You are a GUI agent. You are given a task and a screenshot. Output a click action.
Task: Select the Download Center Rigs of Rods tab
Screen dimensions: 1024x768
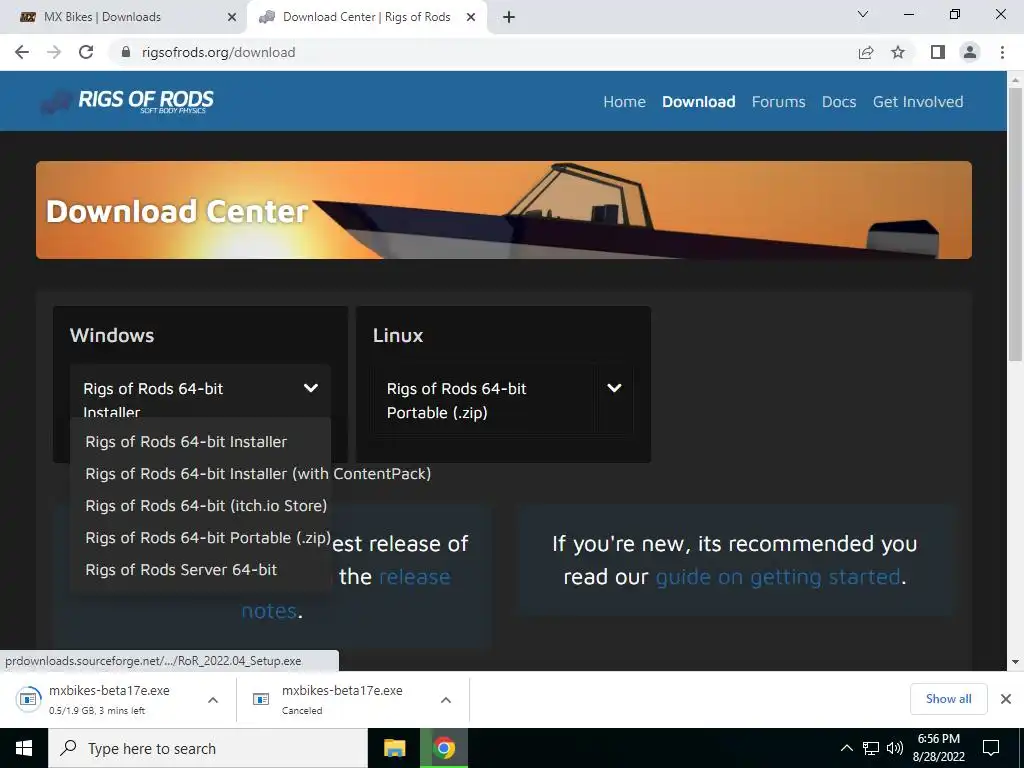pos(366,17)
